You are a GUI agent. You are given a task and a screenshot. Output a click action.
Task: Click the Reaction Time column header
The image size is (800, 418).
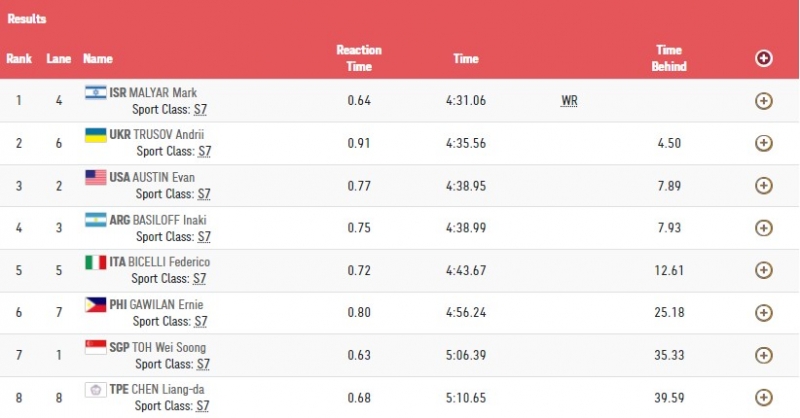coord(358,58)
